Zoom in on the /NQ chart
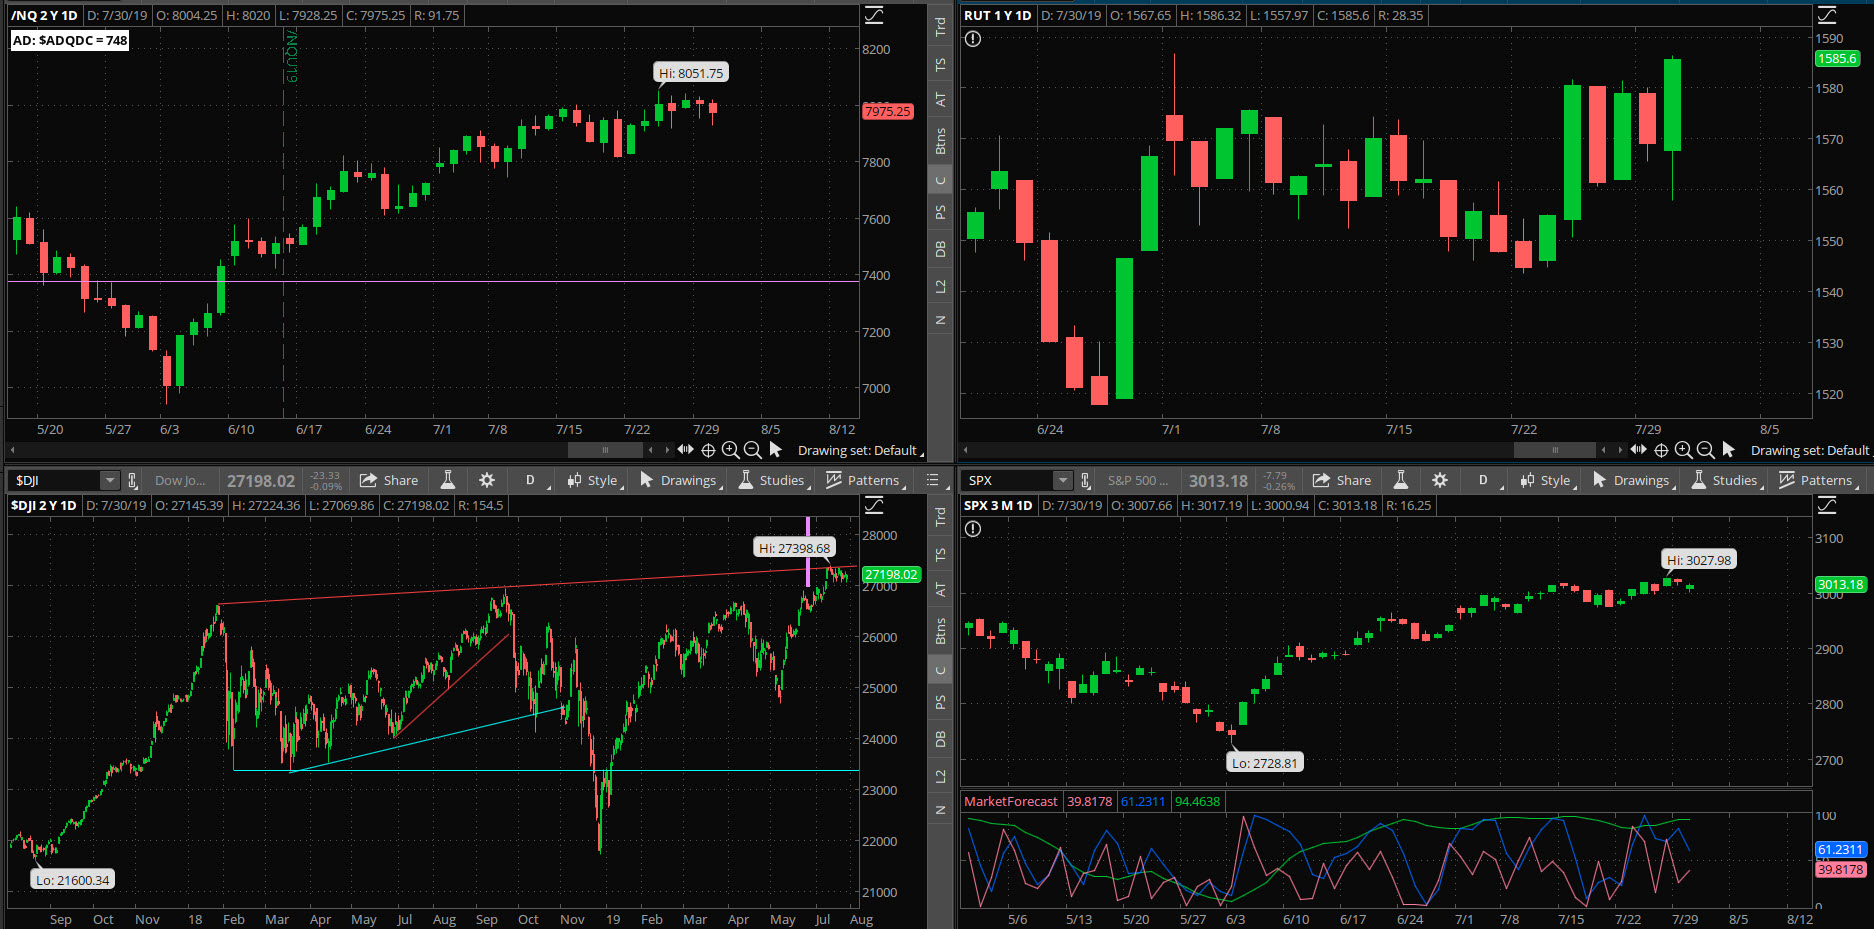The width and height of the screenshot is (1874, 929). (x=730, y=450)
